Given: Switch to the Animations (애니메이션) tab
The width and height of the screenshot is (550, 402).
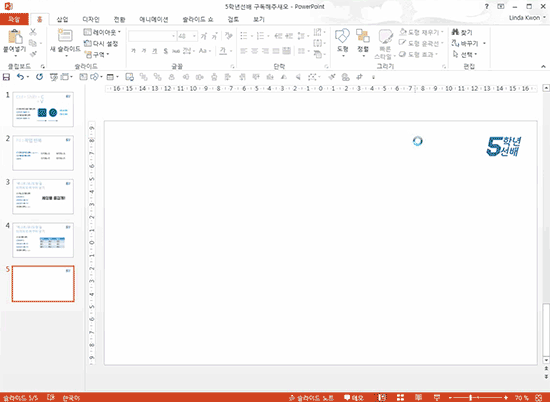Looking at the screenshot, I should coord(154,19).
